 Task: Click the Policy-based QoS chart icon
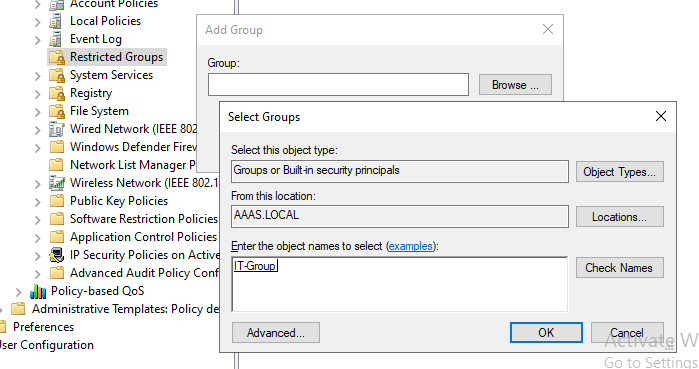[x=38, y=291]
